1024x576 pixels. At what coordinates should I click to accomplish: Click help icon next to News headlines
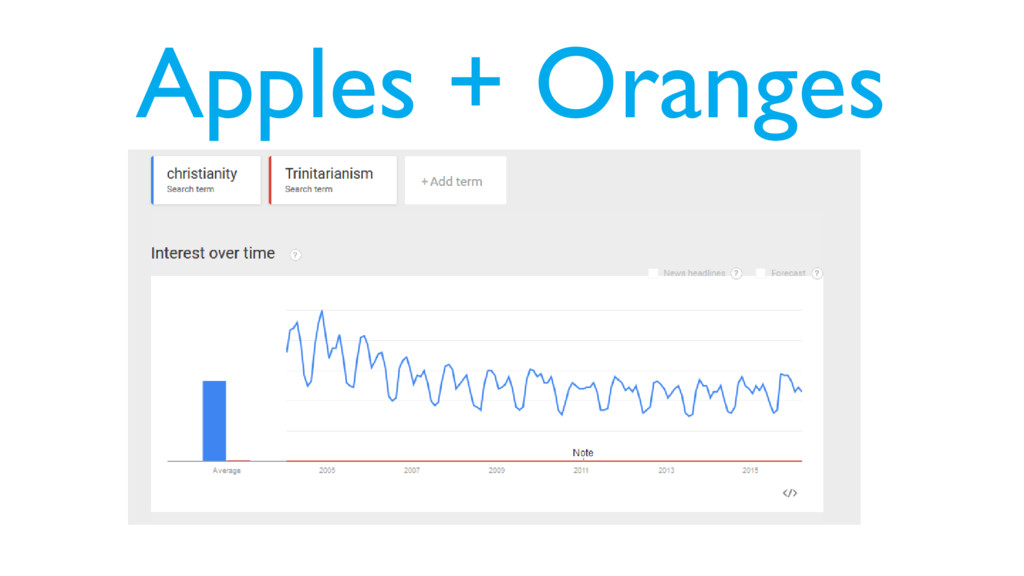(736, 273)
